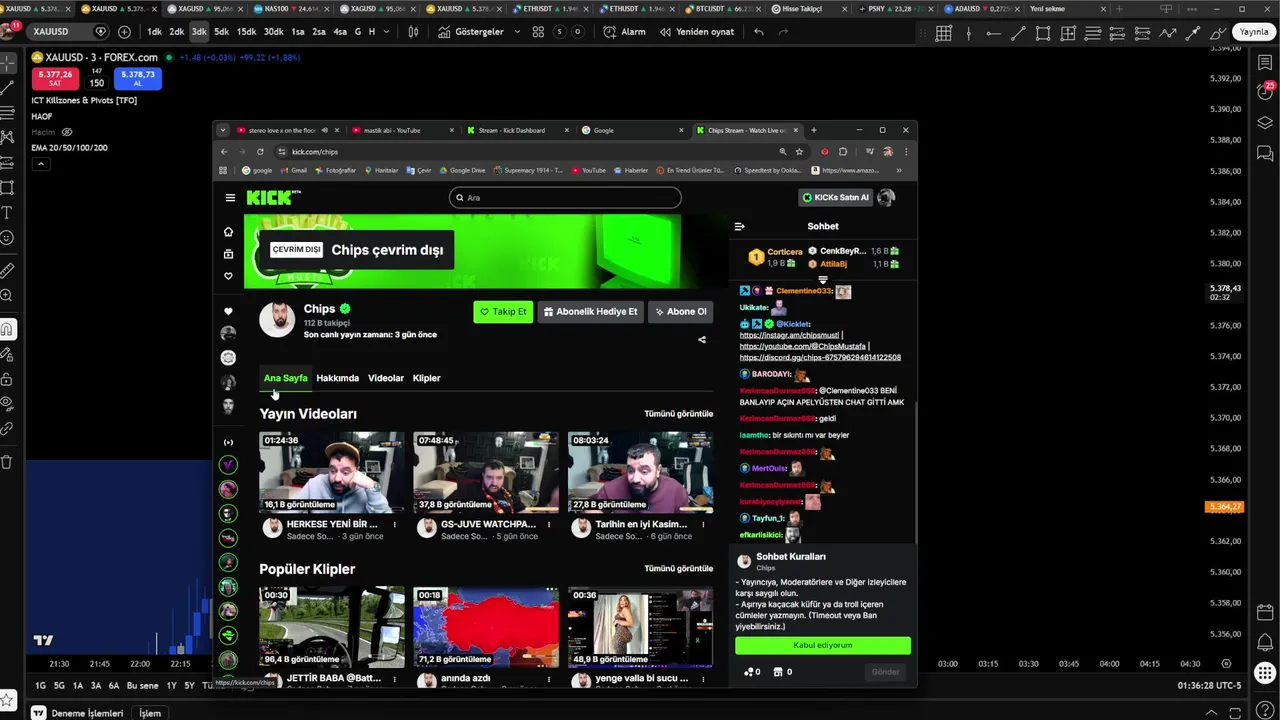Toggle the 3dk timeframe
Image resolution: width=1280 pixels, height=720 pixels.
pyautogui.click(x=199, y=32)
